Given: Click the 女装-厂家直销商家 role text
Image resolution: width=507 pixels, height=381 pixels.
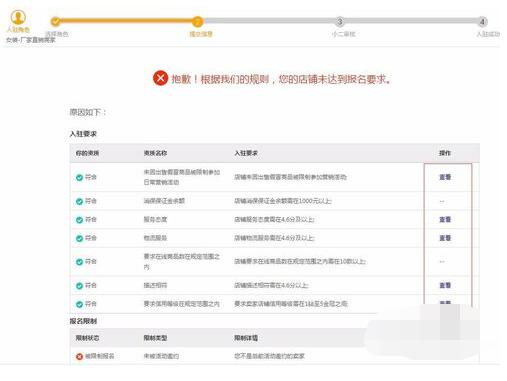Looking at the screenshot, I should click(31, 40).
